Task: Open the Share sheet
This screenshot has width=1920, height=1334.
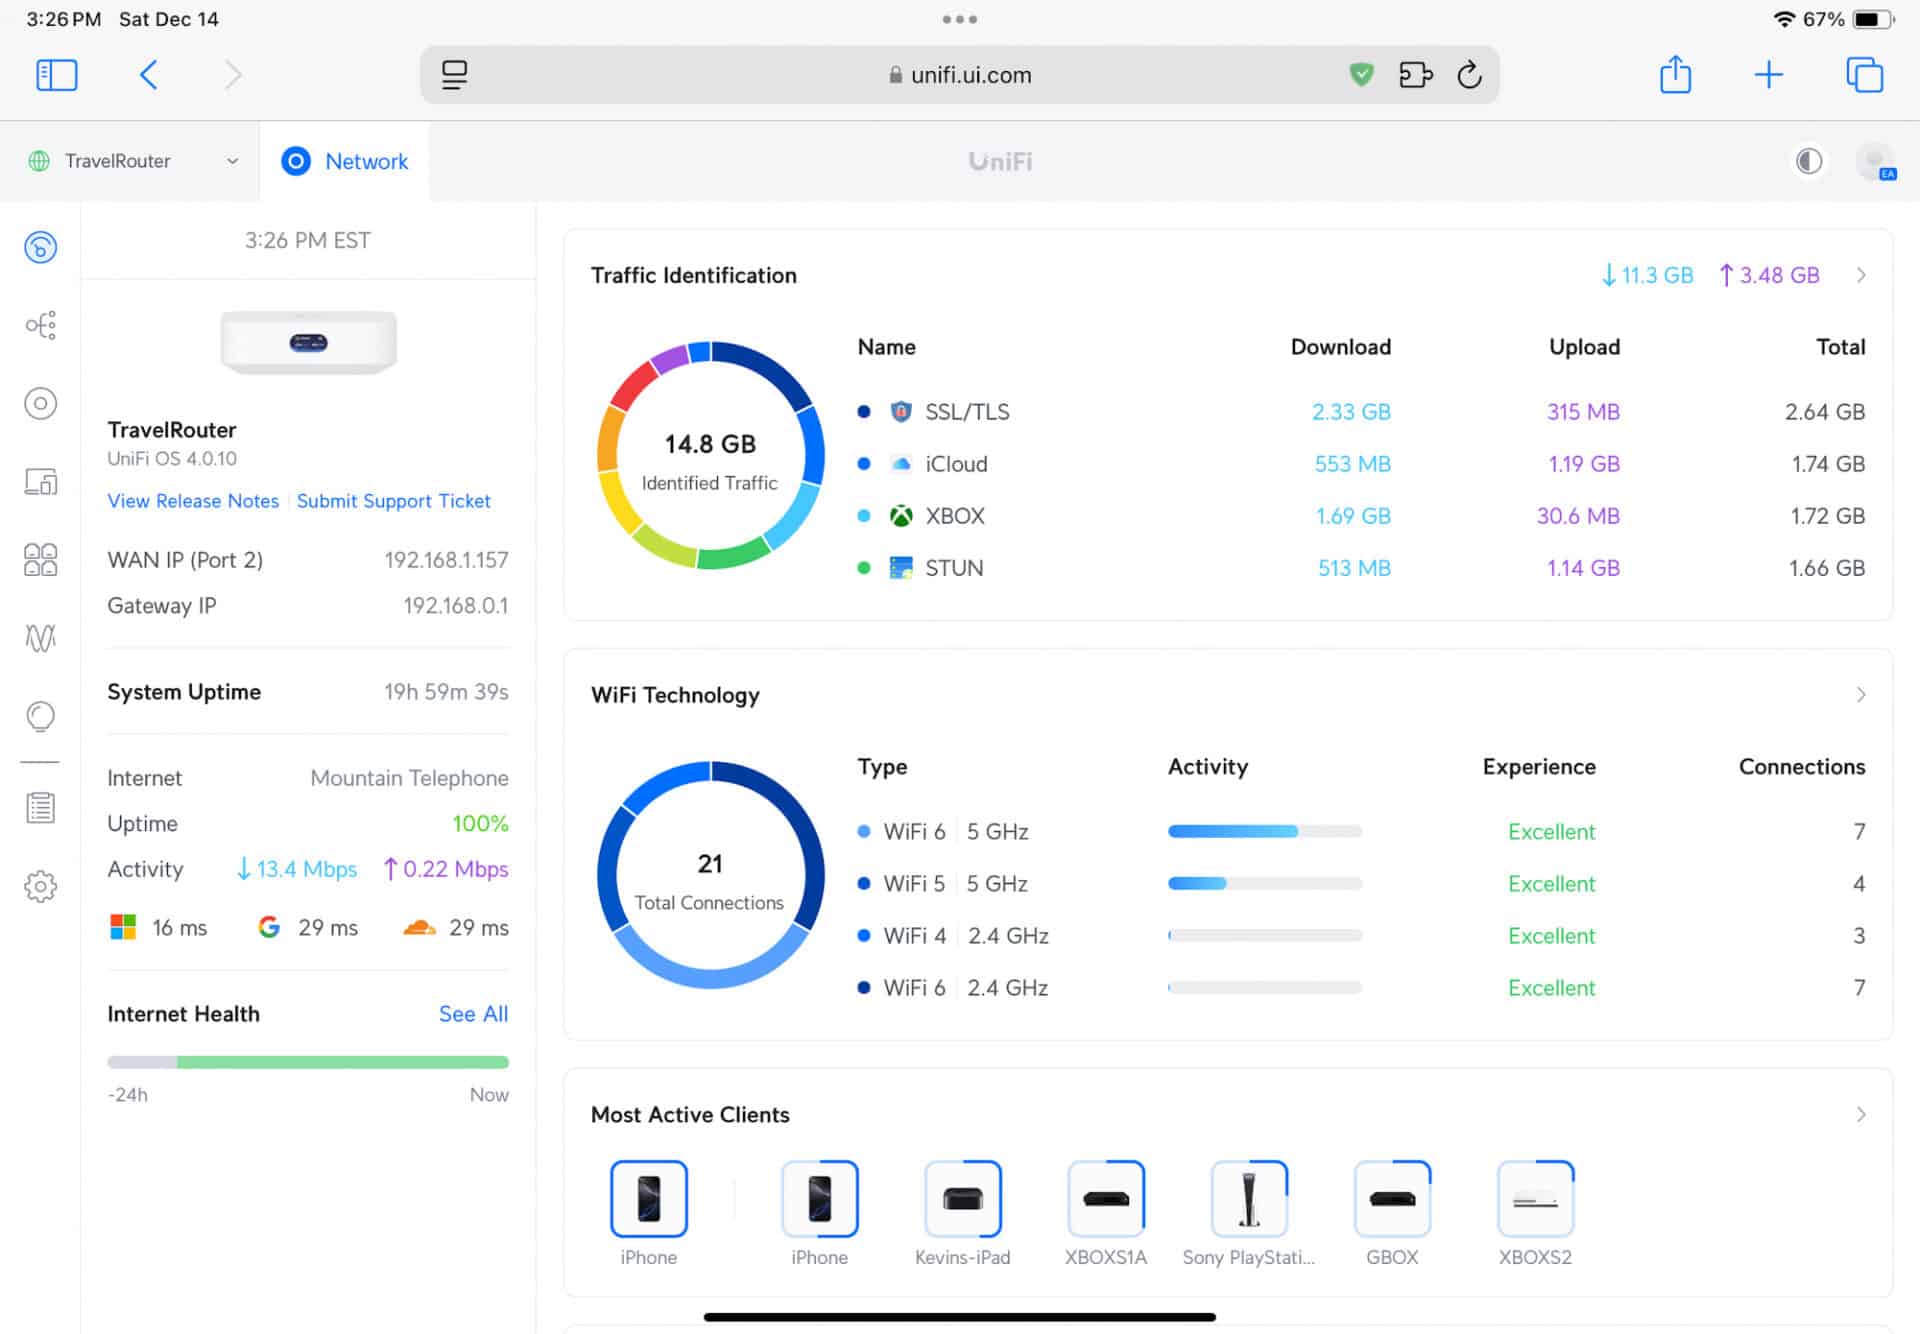Action: coord(1675,75)
